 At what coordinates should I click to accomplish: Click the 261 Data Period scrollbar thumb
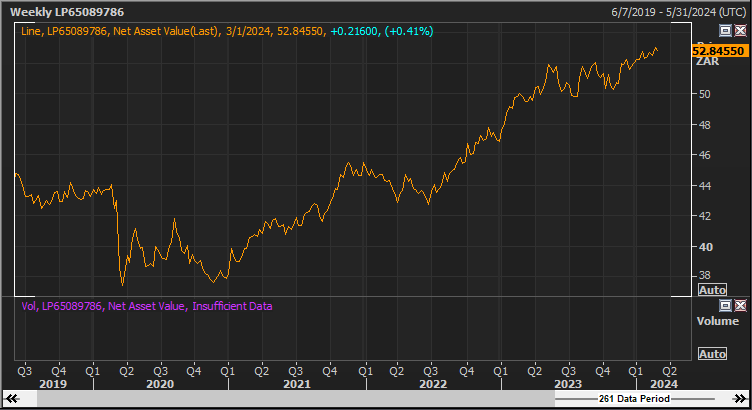point(634,398)
